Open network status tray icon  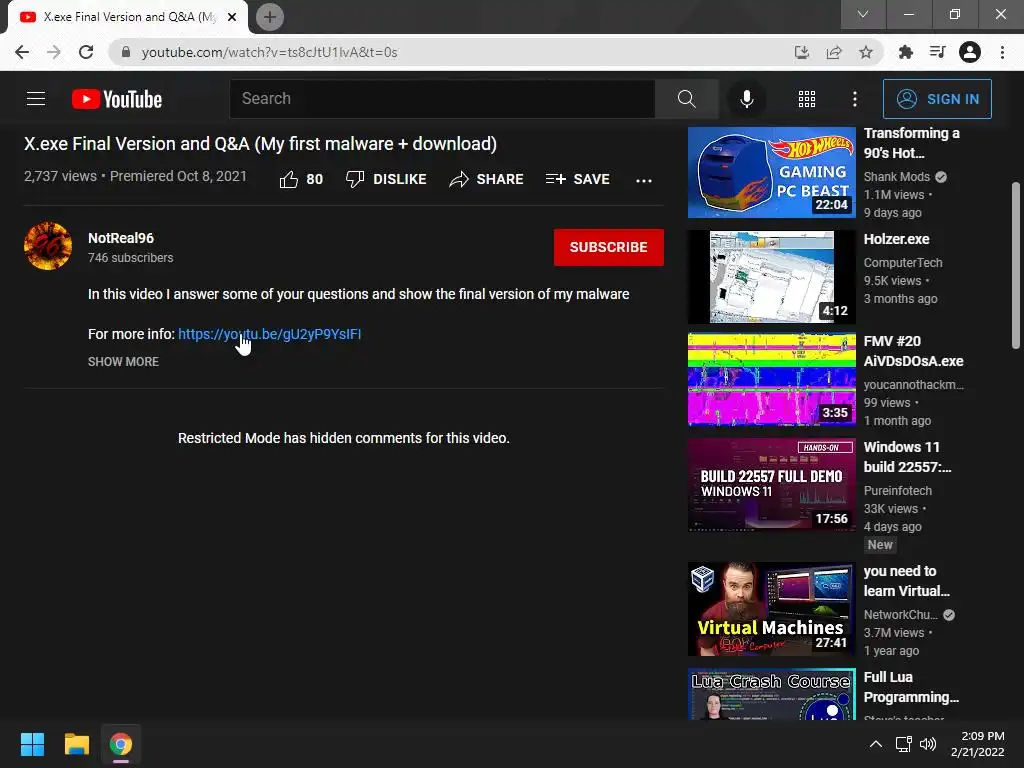[903, 744]
